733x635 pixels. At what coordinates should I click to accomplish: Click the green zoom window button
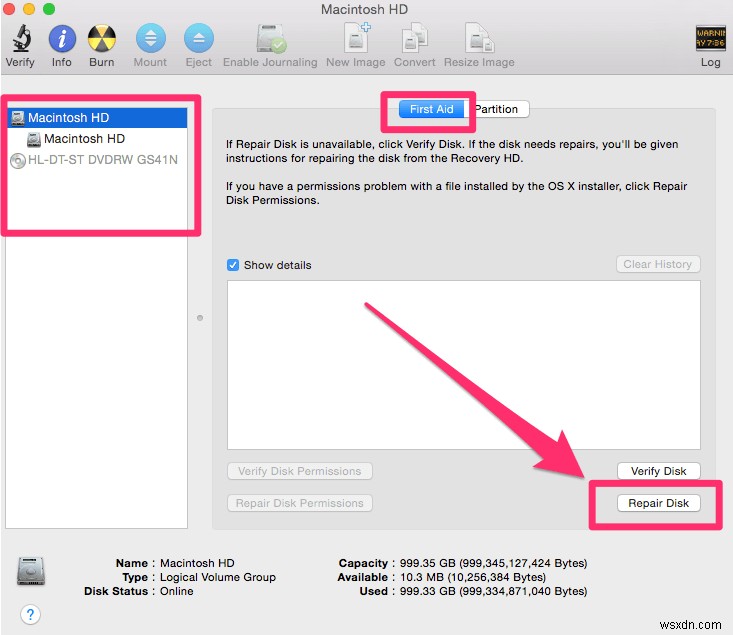(x=49, y=9)
